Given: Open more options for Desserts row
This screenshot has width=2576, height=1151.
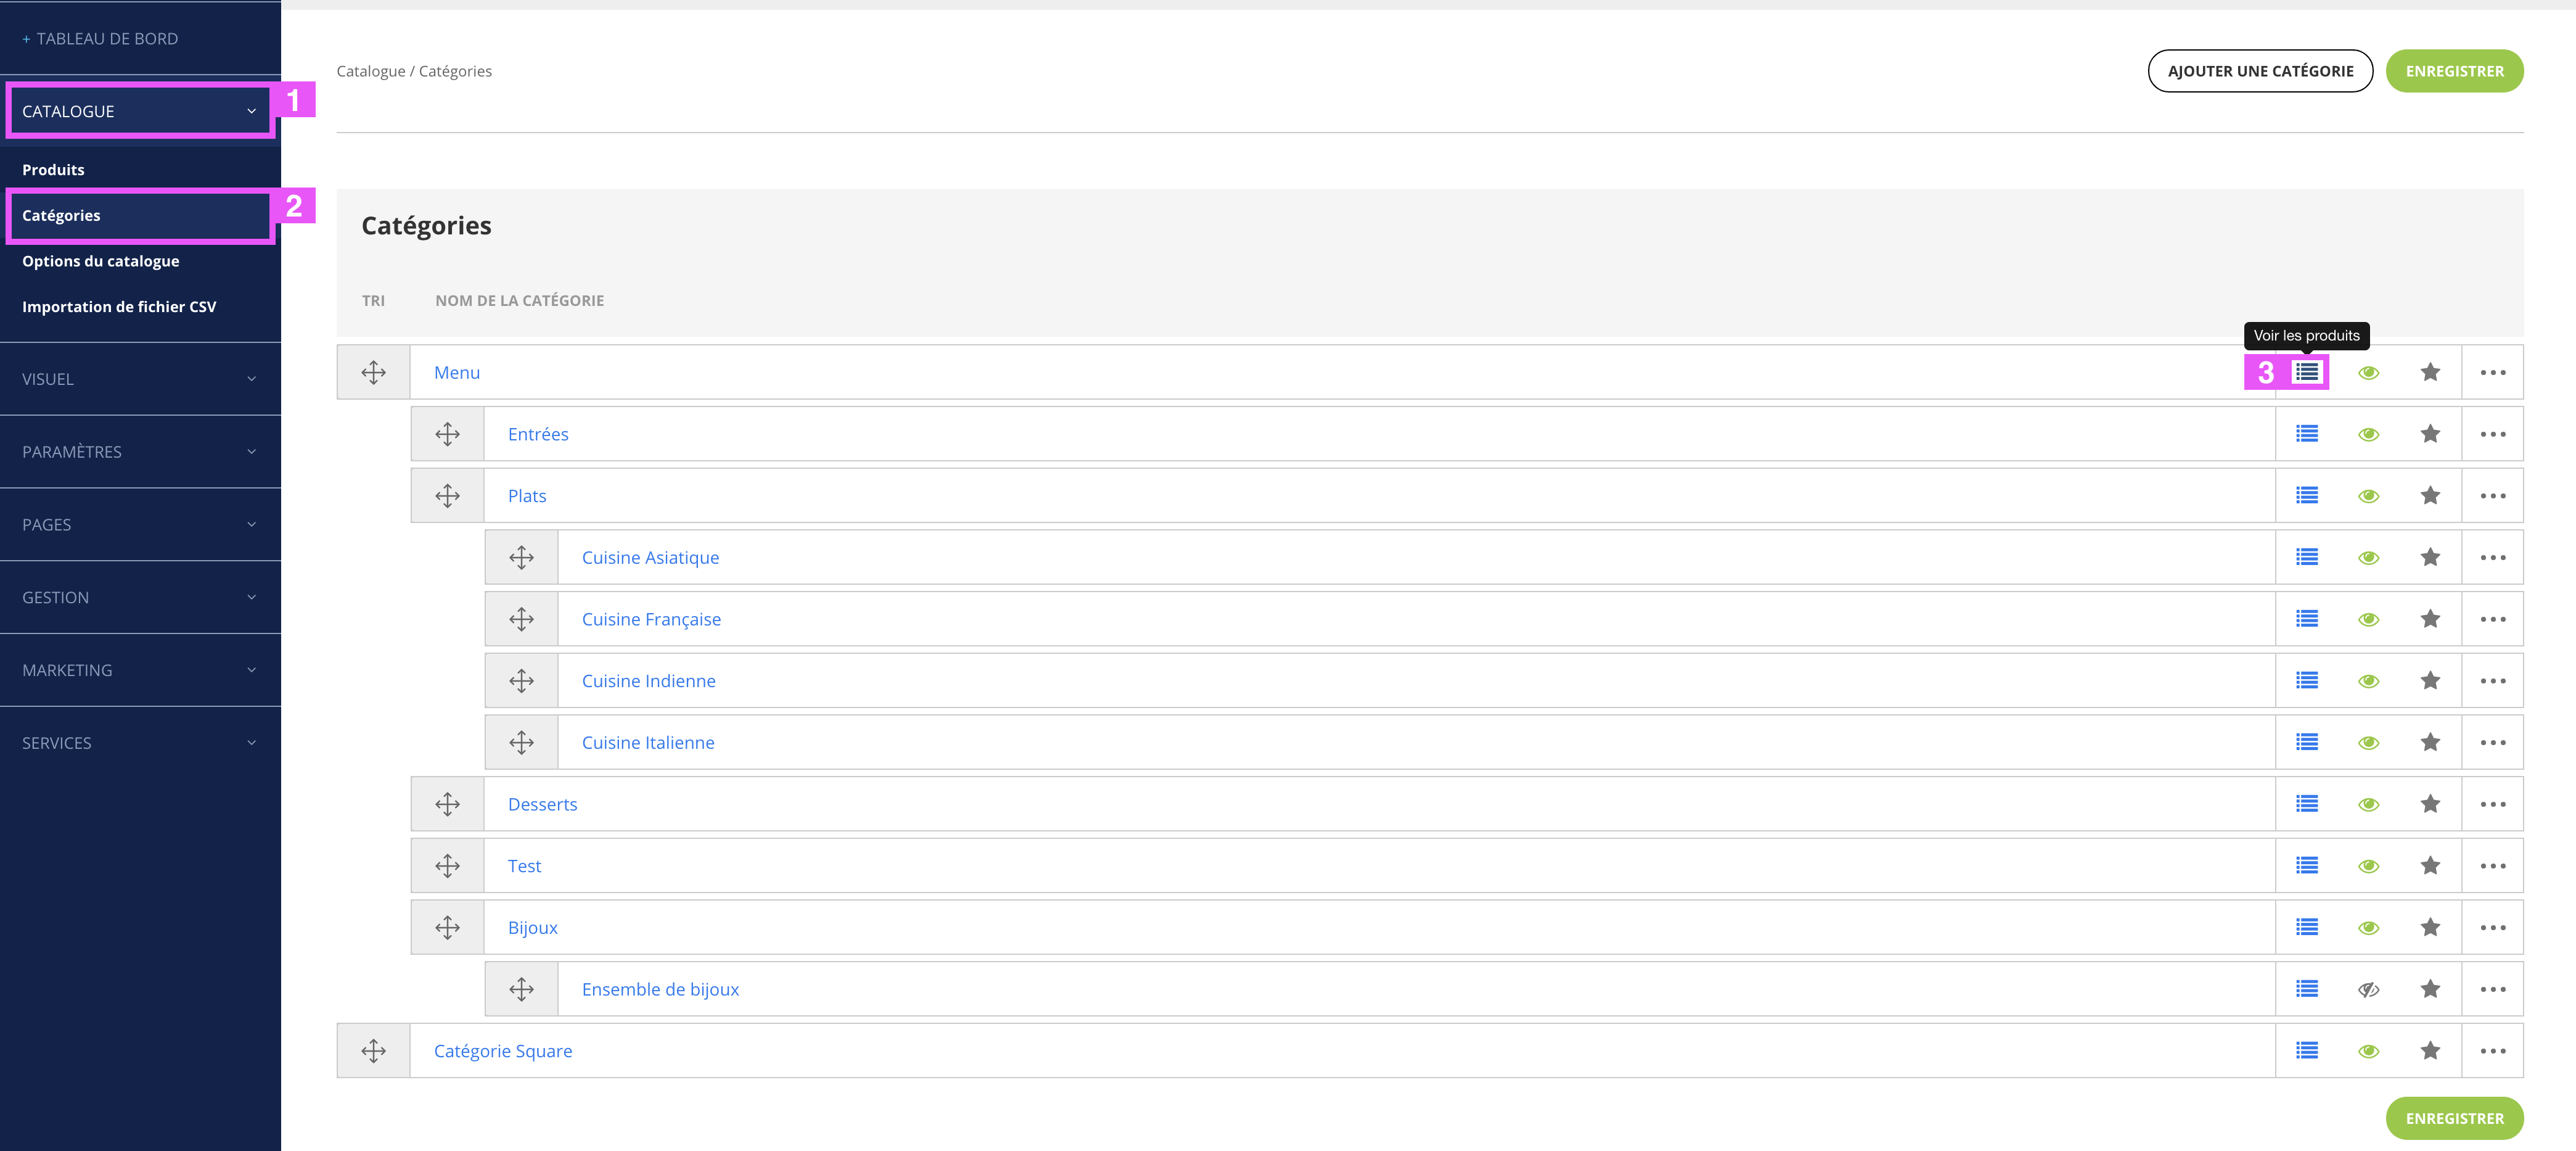Looking at the screenshot, I should (2492, 804).
